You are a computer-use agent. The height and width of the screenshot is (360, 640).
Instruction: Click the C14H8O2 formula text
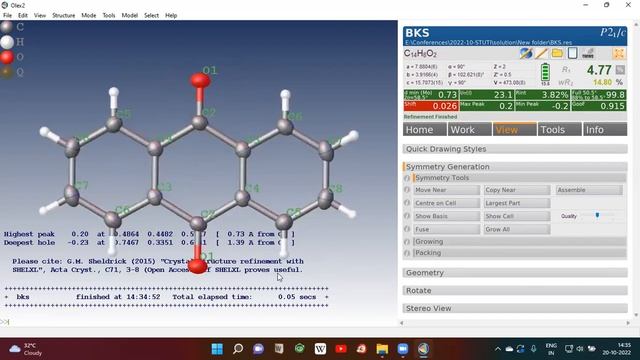coord(420,53)
